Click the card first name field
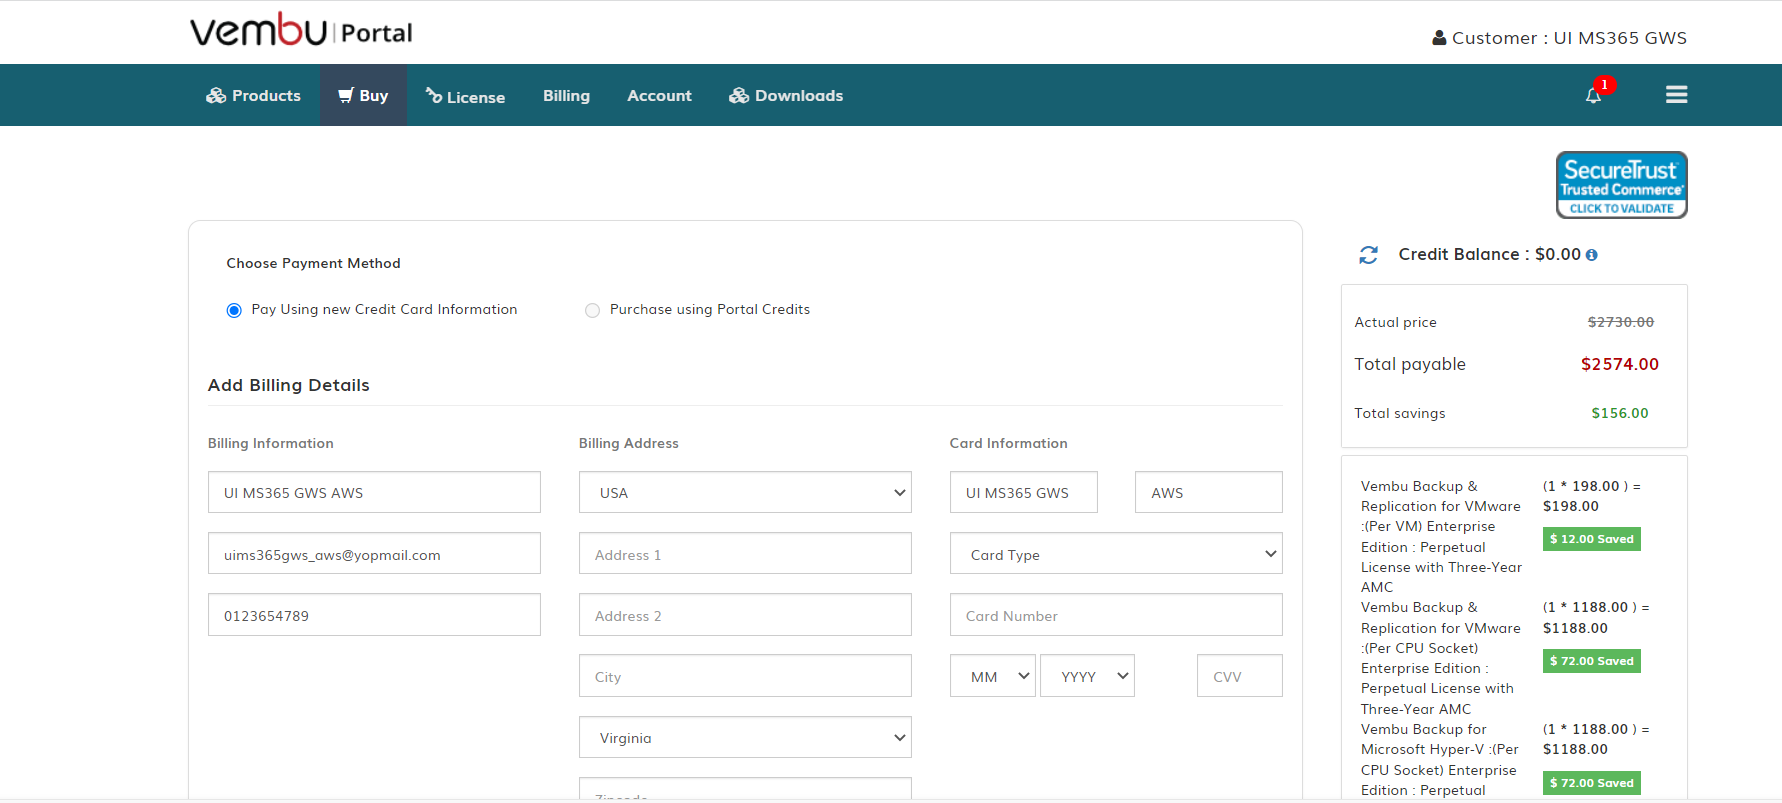The image size is (1782, 803). pos(1023,492)
